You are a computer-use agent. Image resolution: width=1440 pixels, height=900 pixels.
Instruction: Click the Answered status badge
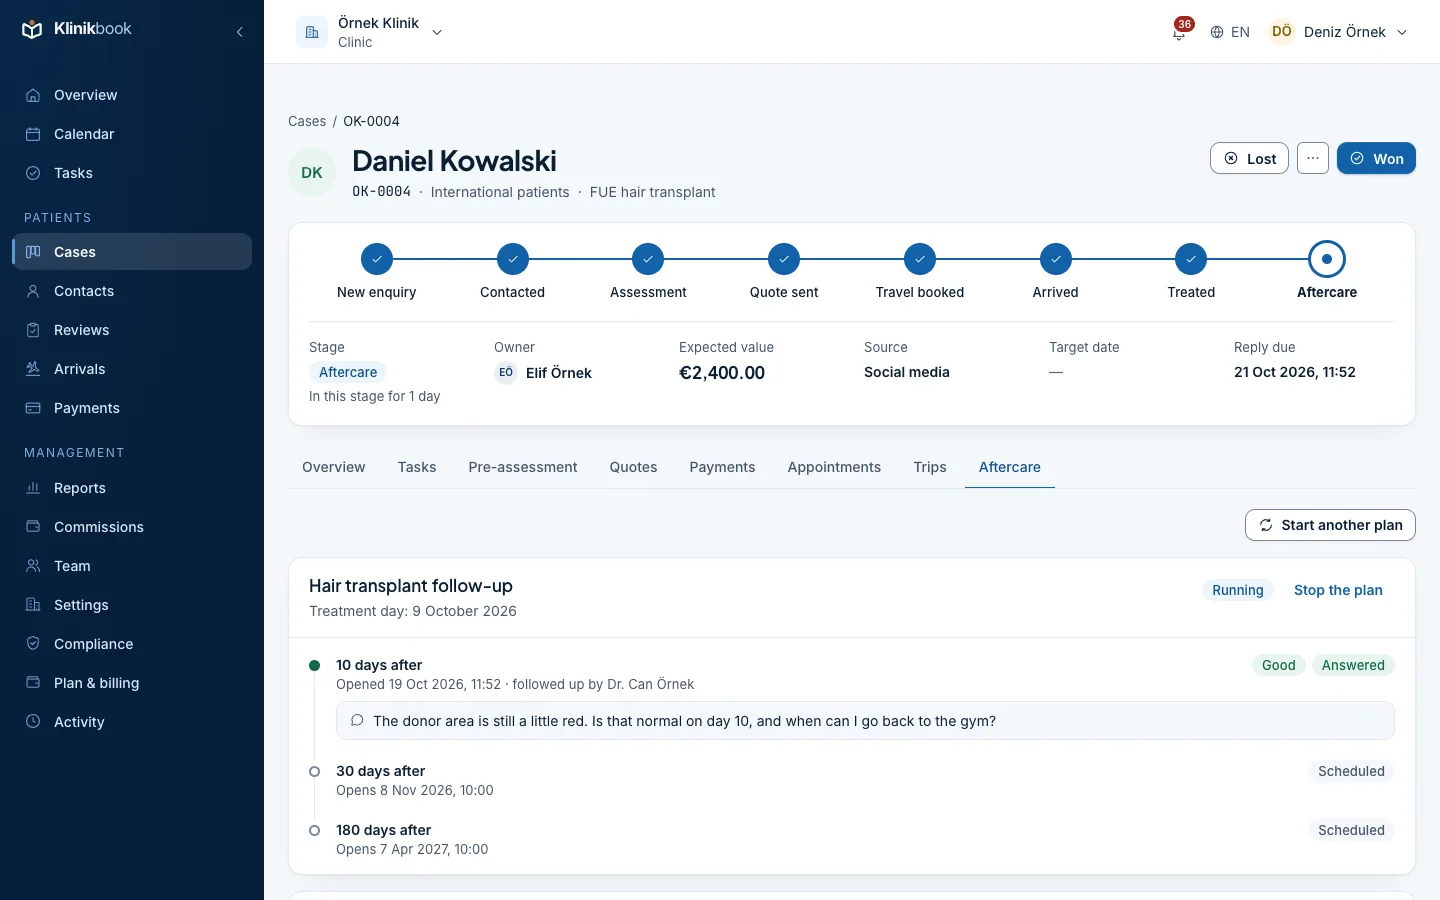coord(1353,665)
